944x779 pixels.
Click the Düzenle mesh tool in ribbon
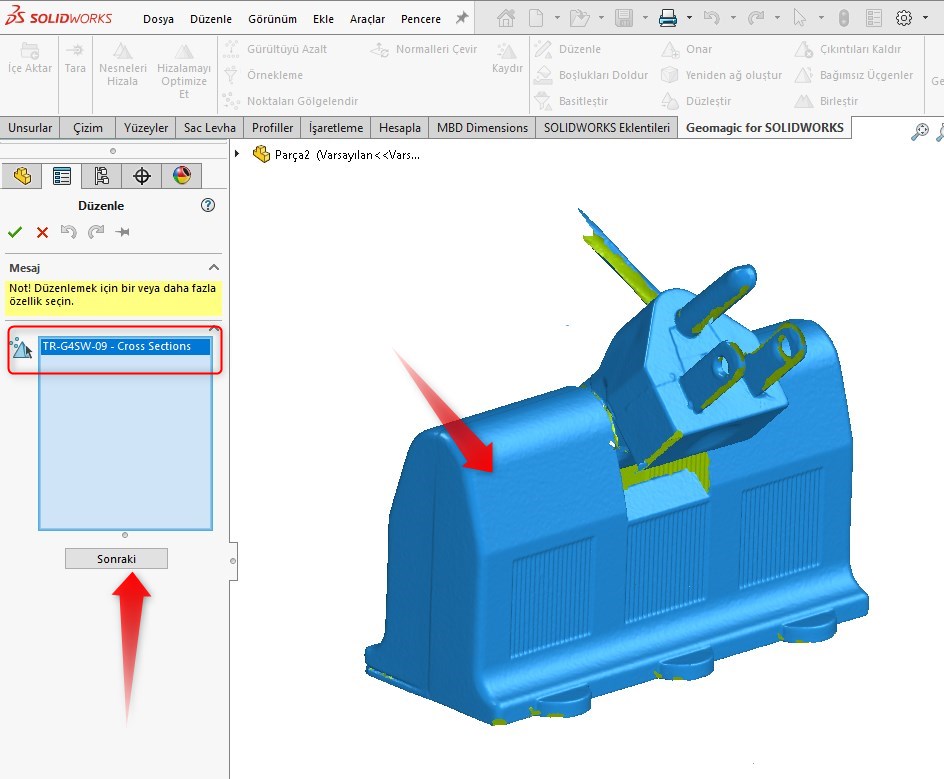coord(568,49)
